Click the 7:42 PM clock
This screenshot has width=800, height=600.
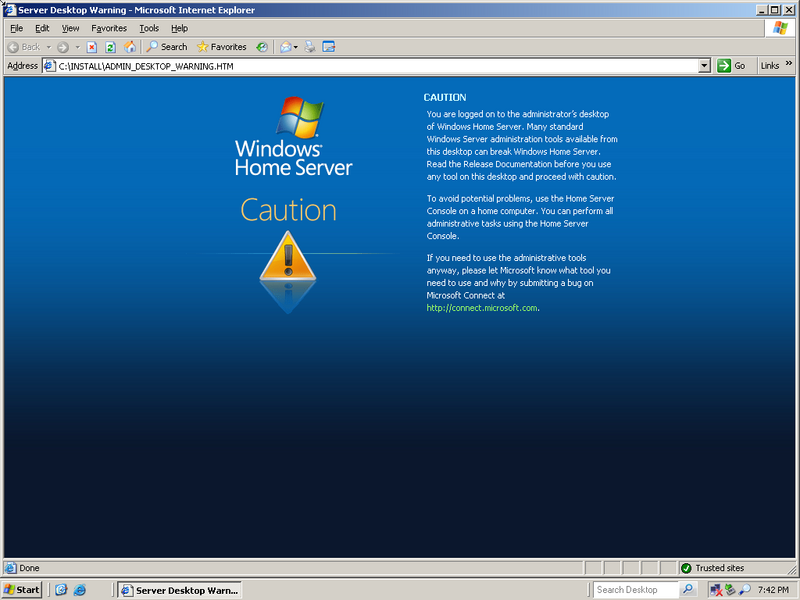[773, 590]
